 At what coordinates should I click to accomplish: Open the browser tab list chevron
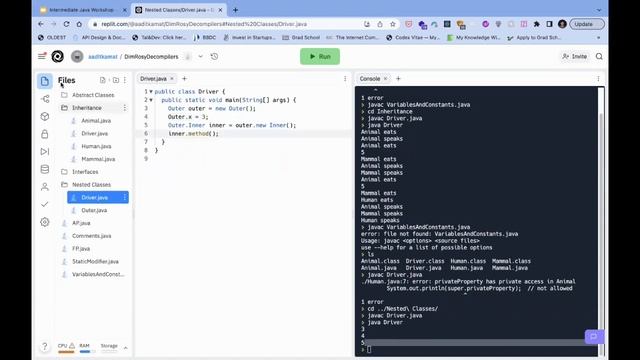coord(599,10)
